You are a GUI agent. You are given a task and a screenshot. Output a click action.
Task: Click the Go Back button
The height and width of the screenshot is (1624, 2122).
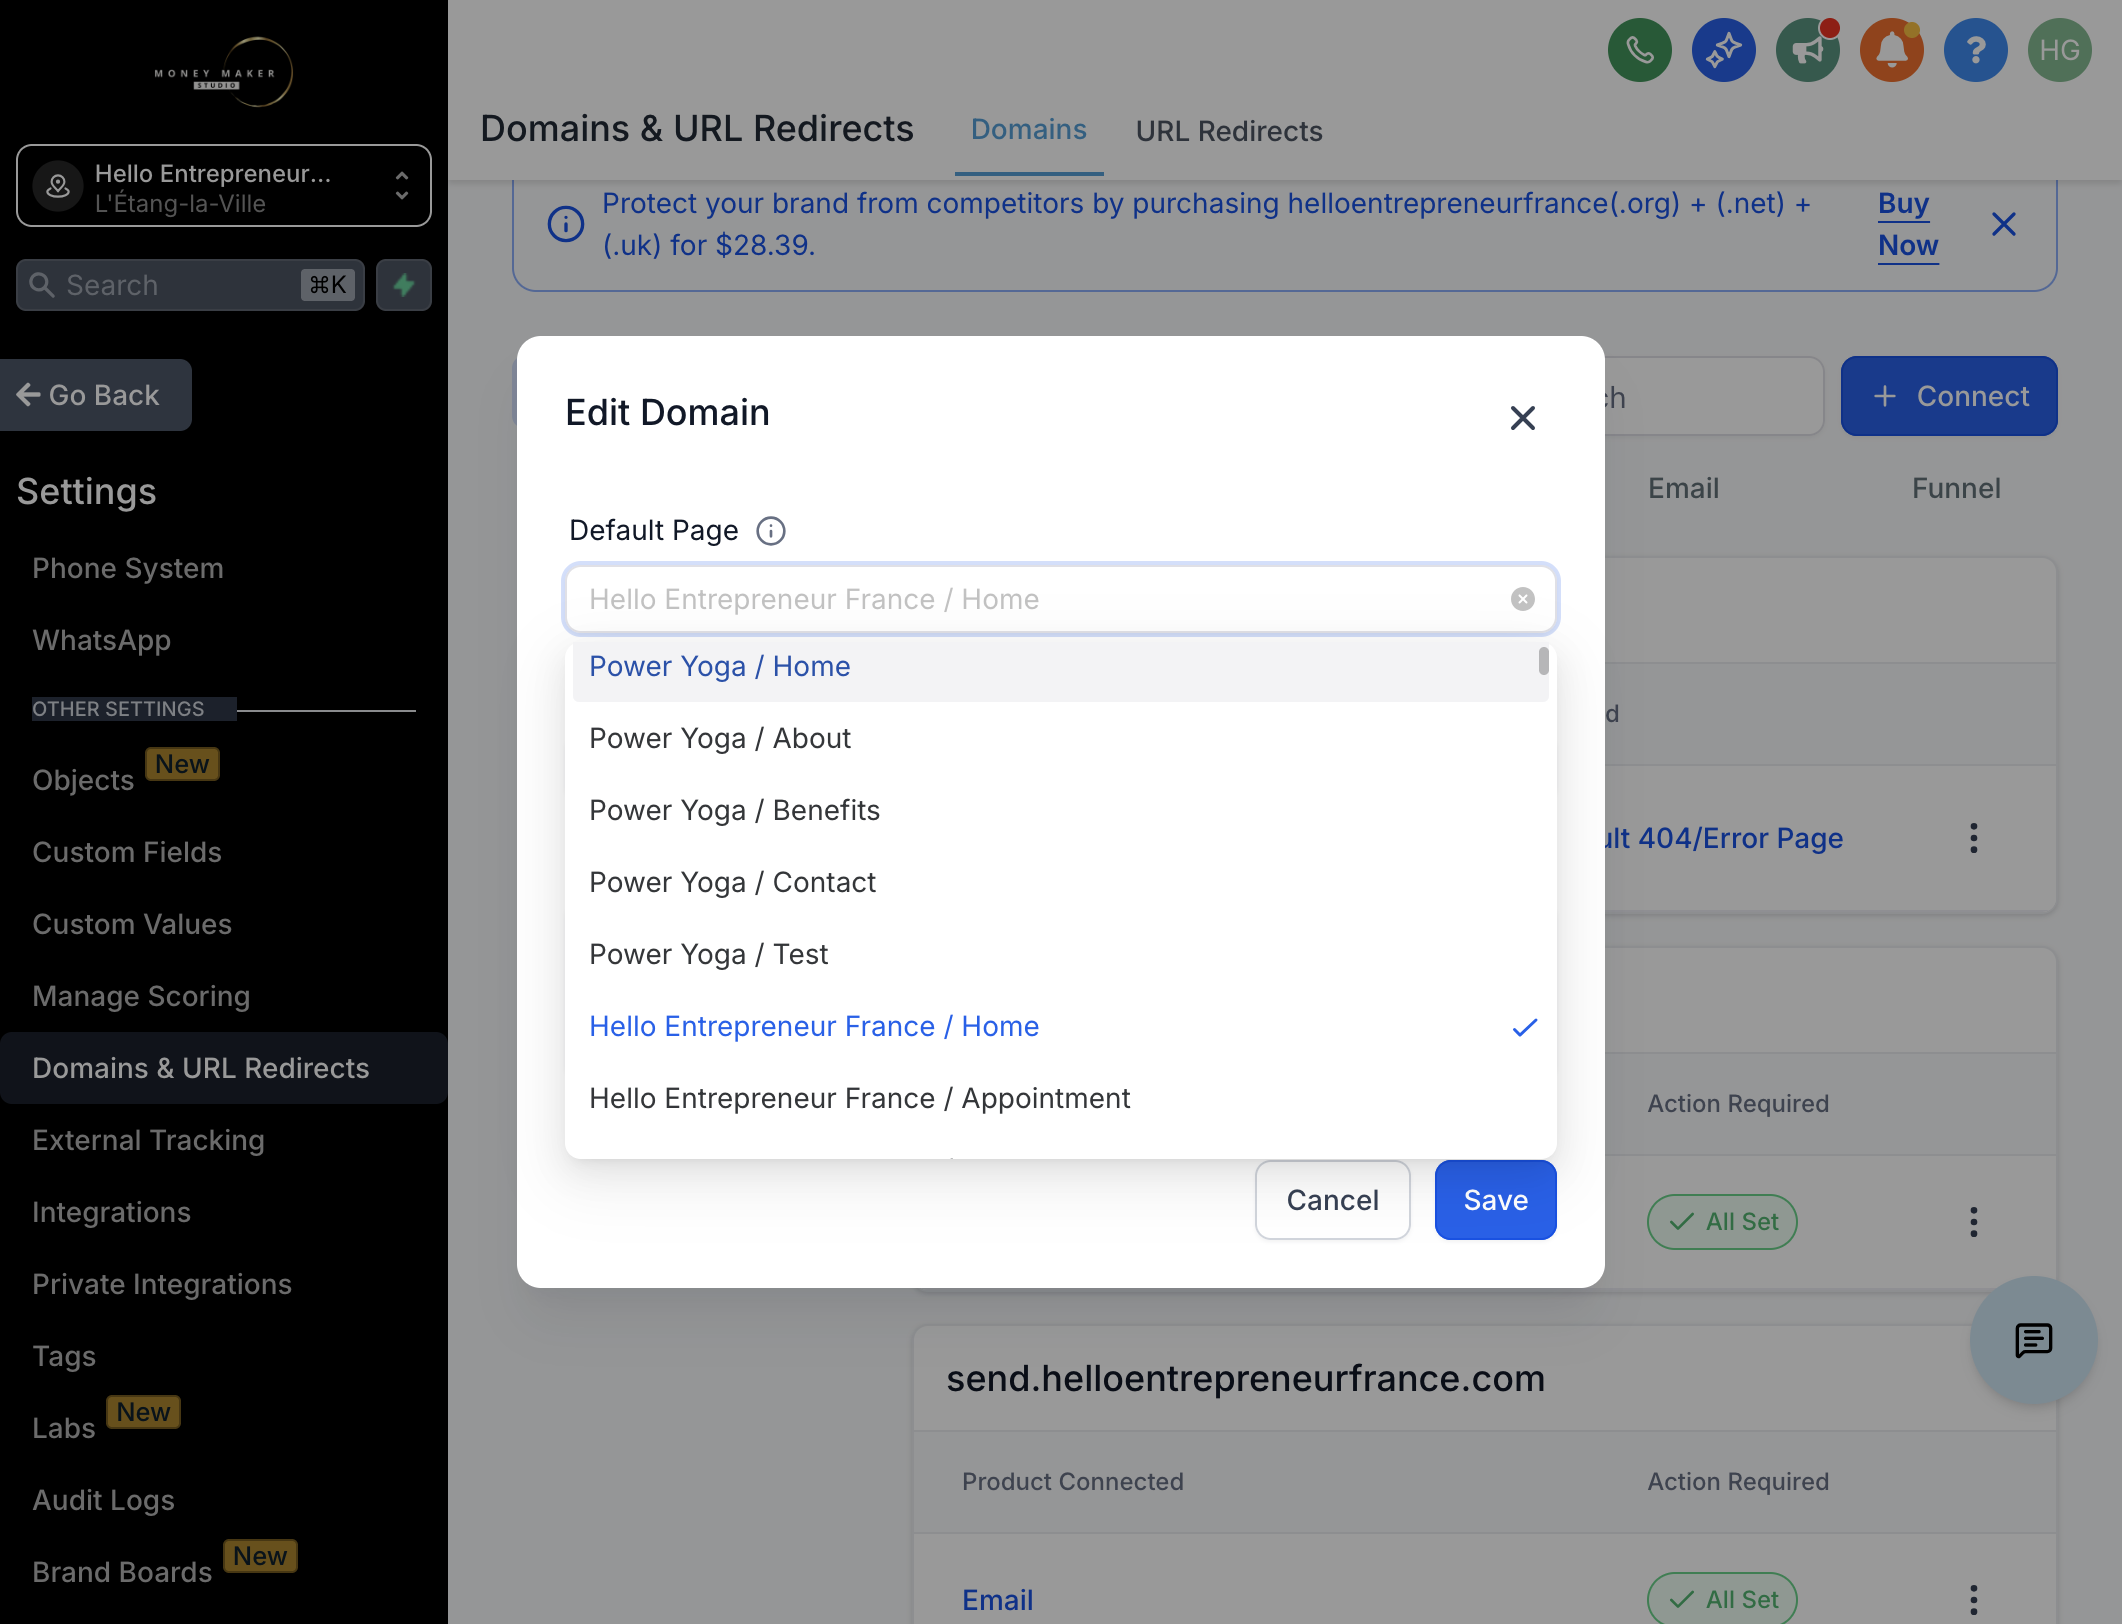[96, 395]
